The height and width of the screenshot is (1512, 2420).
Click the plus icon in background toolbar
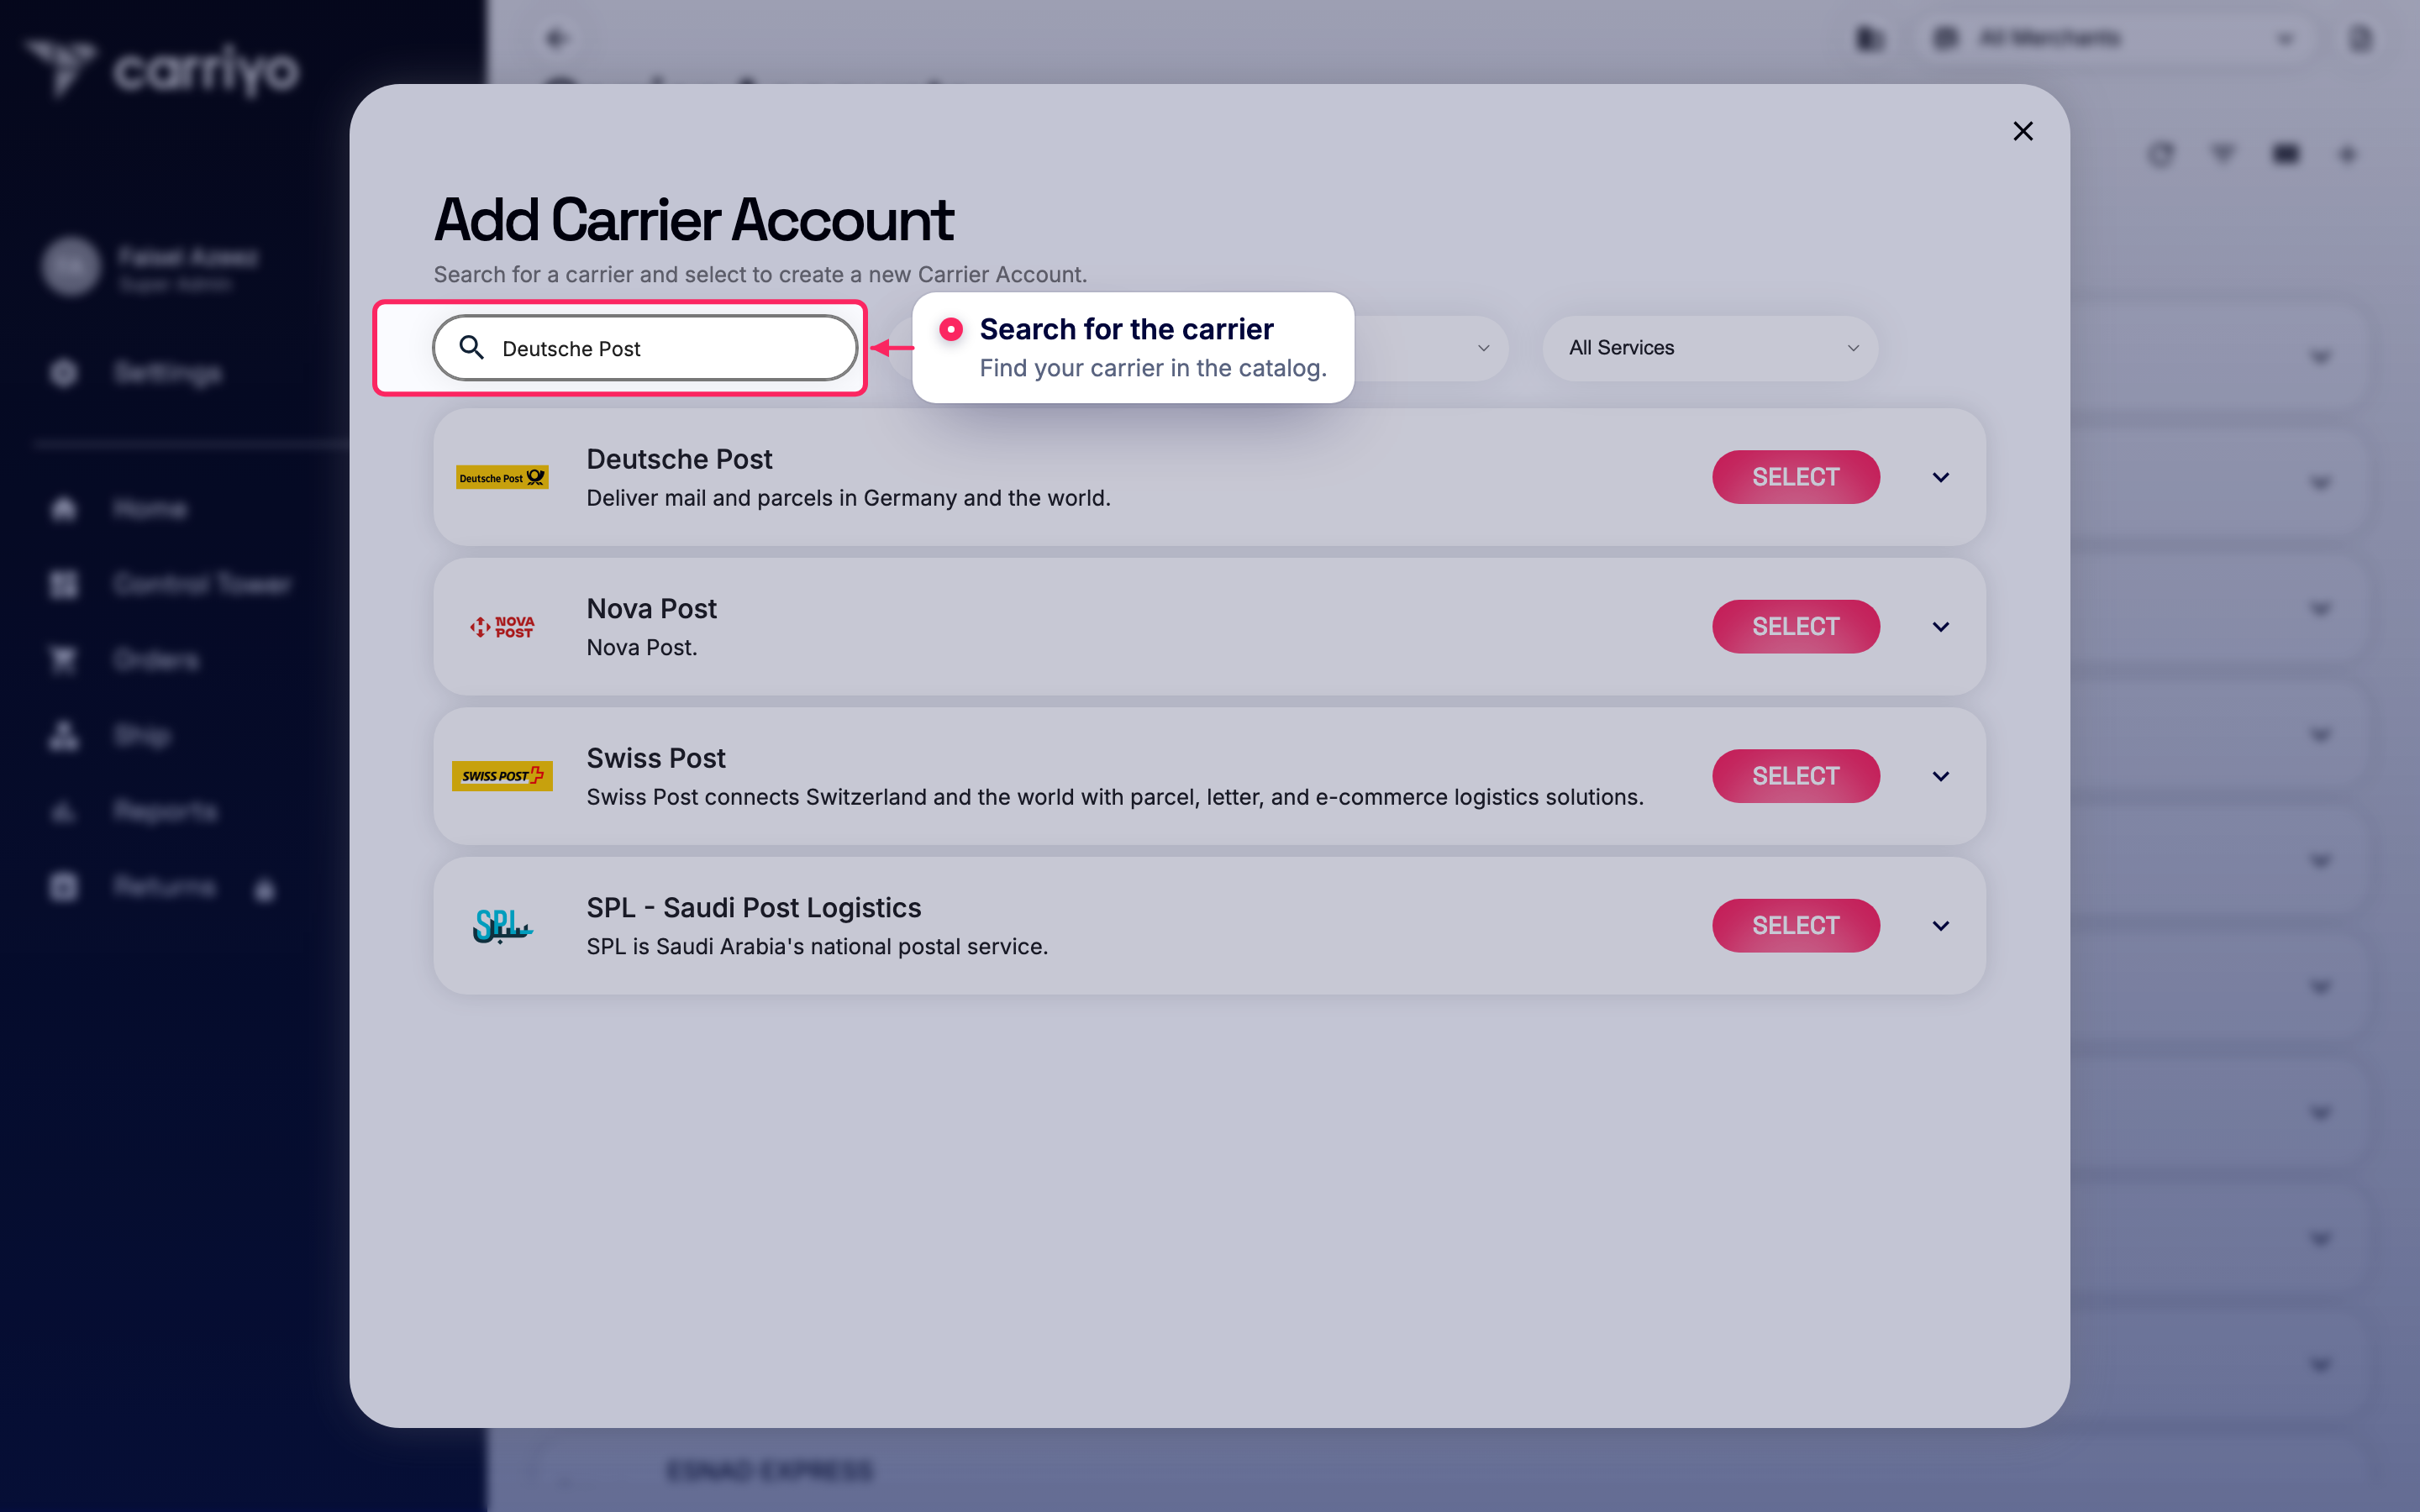(x=2348, y=154)
